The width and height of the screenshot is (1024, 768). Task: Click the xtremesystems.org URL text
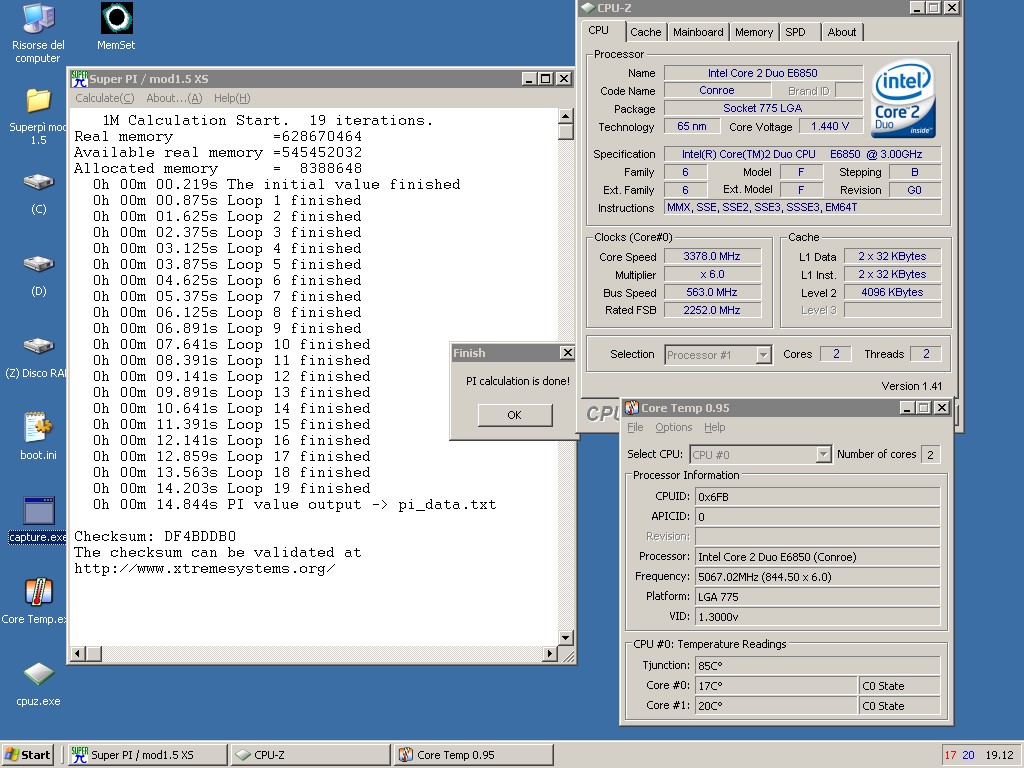[204, 568]
